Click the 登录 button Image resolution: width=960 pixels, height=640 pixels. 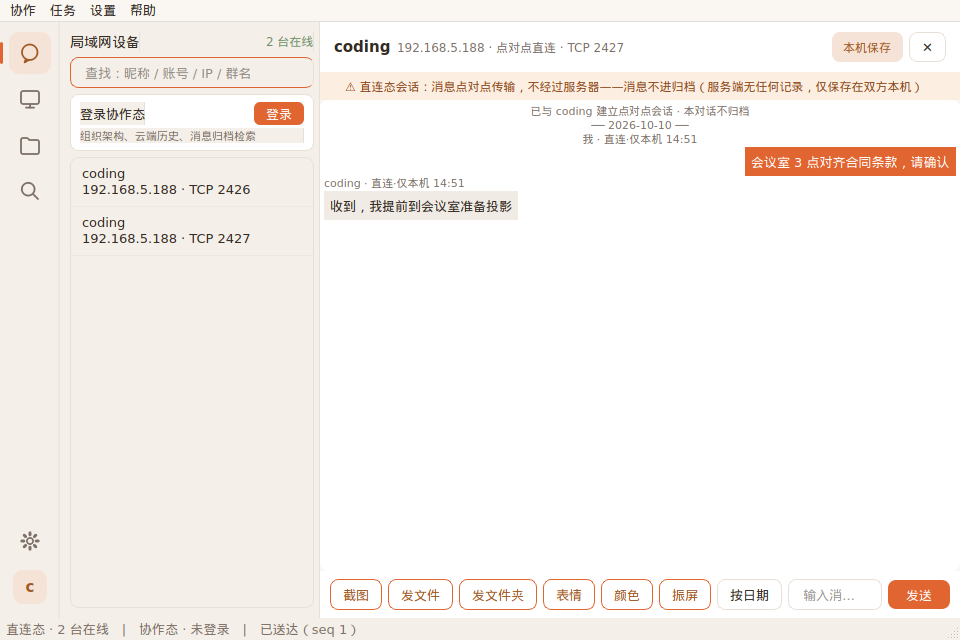[x=279, y=114]
